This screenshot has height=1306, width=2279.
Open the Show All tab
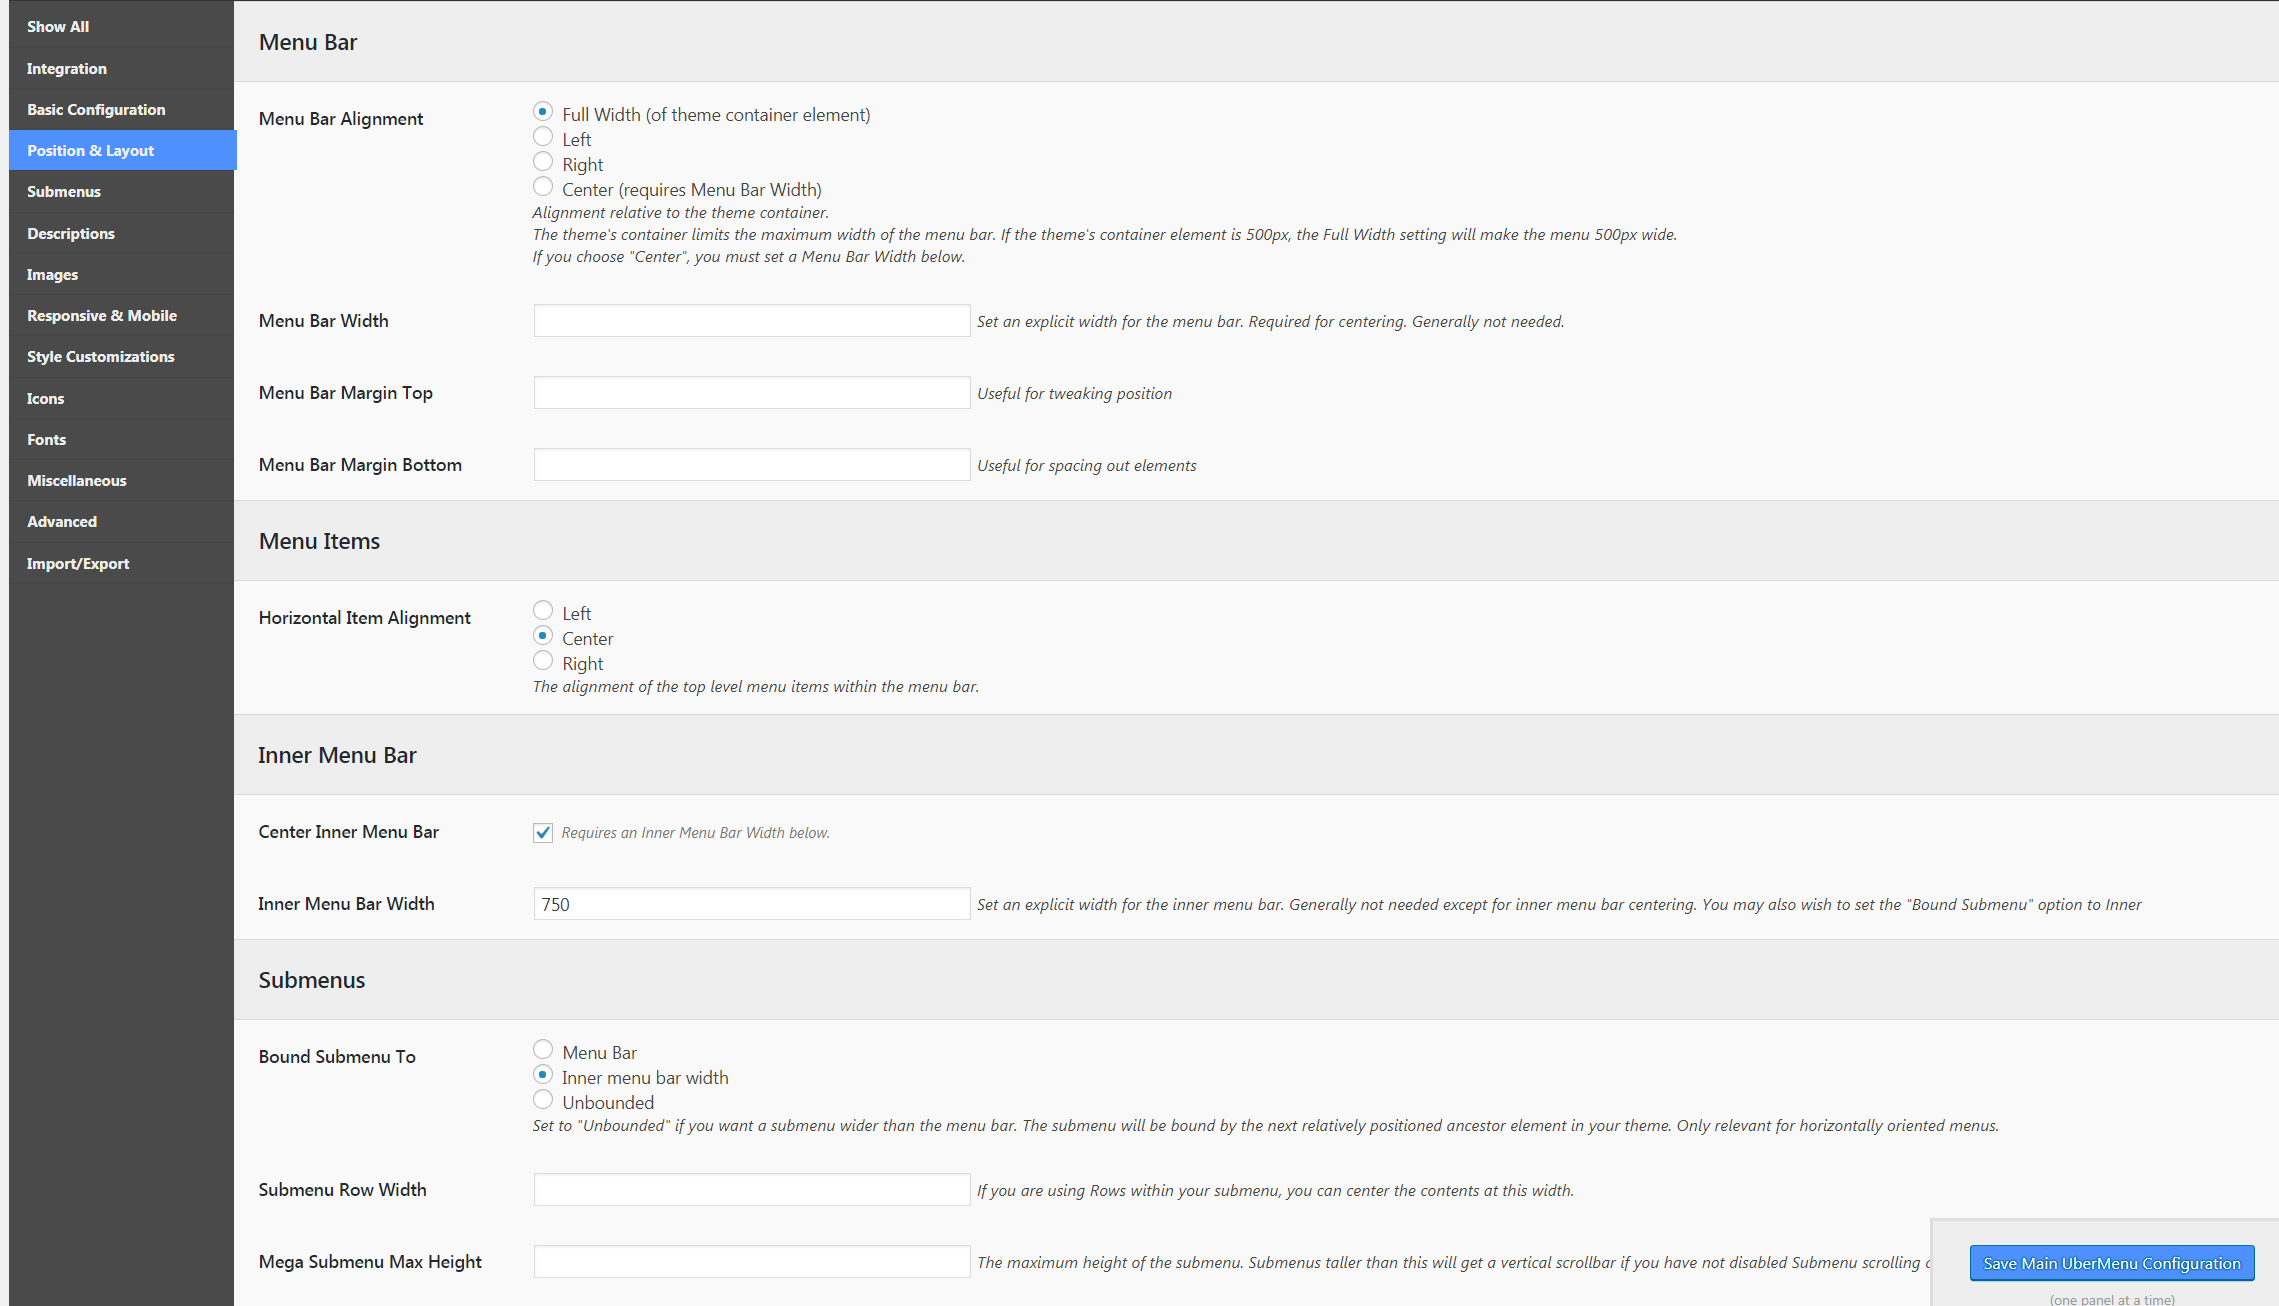[x=58, y=27]
